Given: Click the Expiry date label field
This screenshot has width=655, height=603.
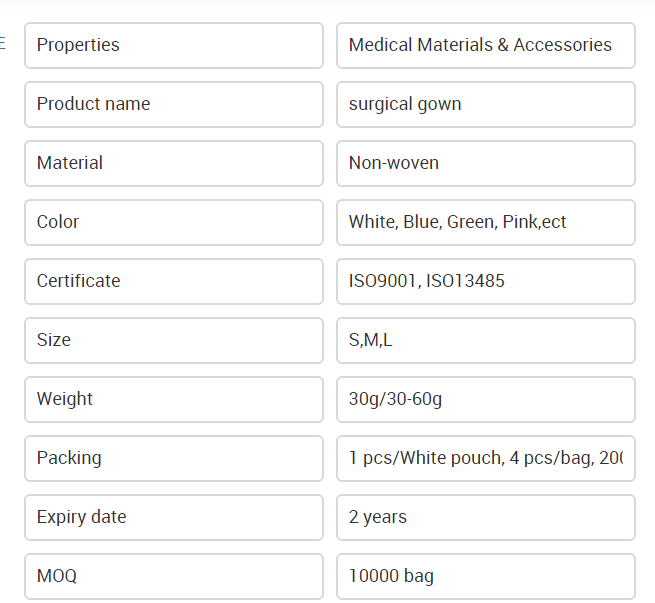Looking at the screenshot, I should click(174, 517).
